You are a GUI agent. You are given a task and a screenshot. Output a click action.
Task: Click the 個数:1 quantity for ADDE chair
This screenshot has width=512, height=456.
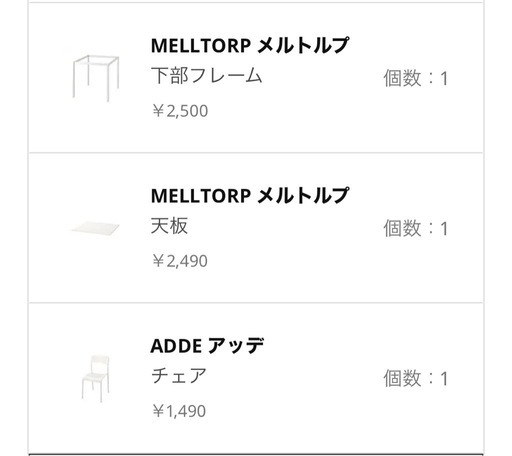416,378
